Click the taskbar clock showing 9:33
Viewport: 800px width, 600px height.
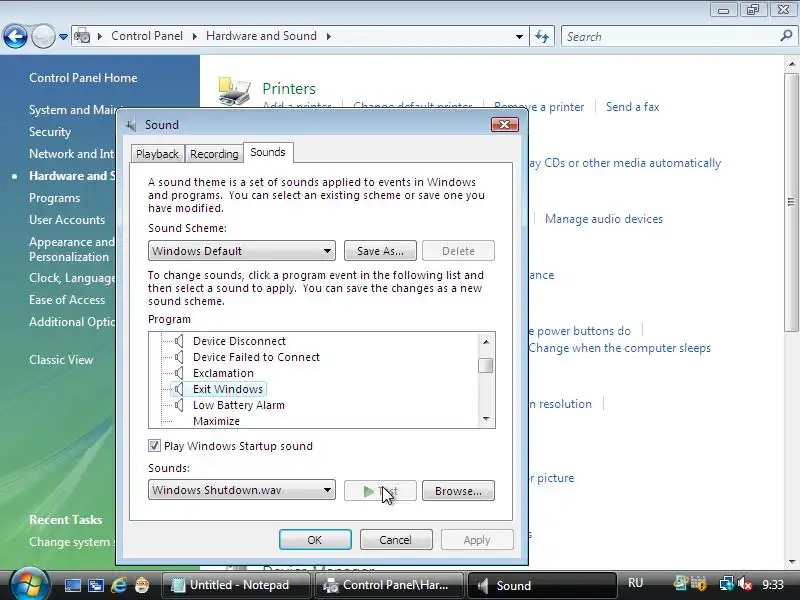772,584
